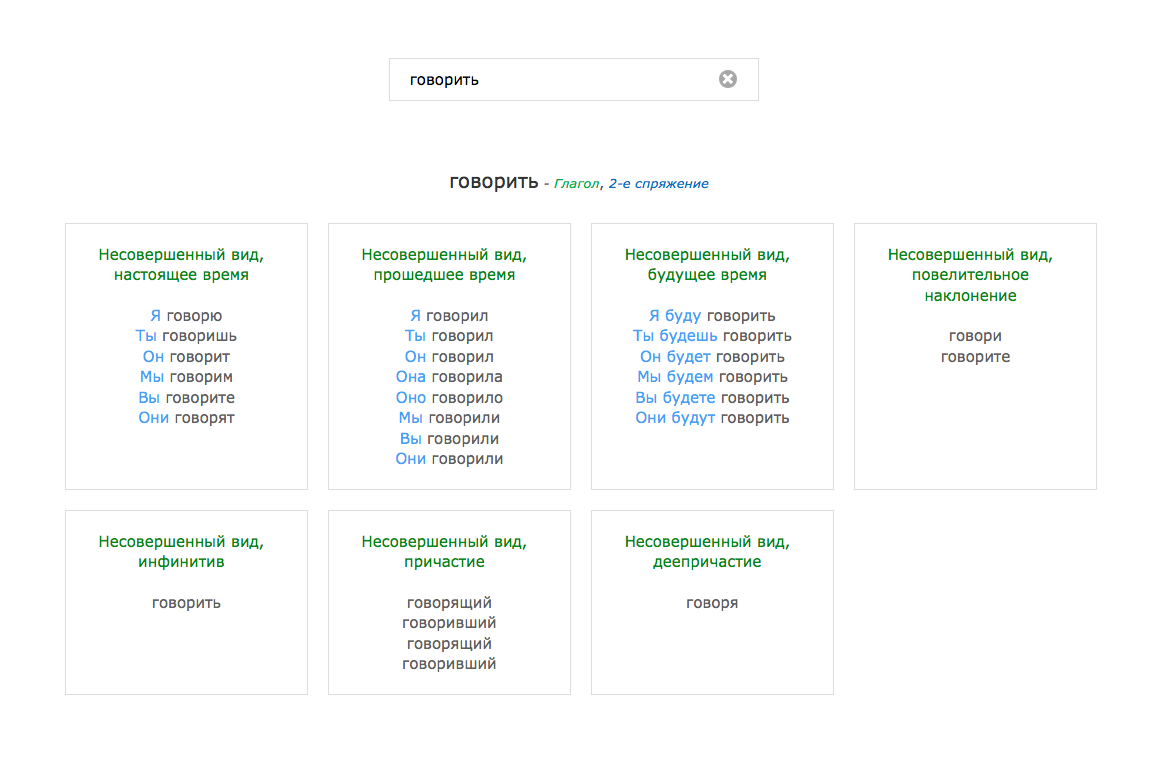Image resolution: width=1162 pixels, height=757 pixels.
Task: Click past tense form говорила
Action: pyautogui.click(x=465, y=376)
